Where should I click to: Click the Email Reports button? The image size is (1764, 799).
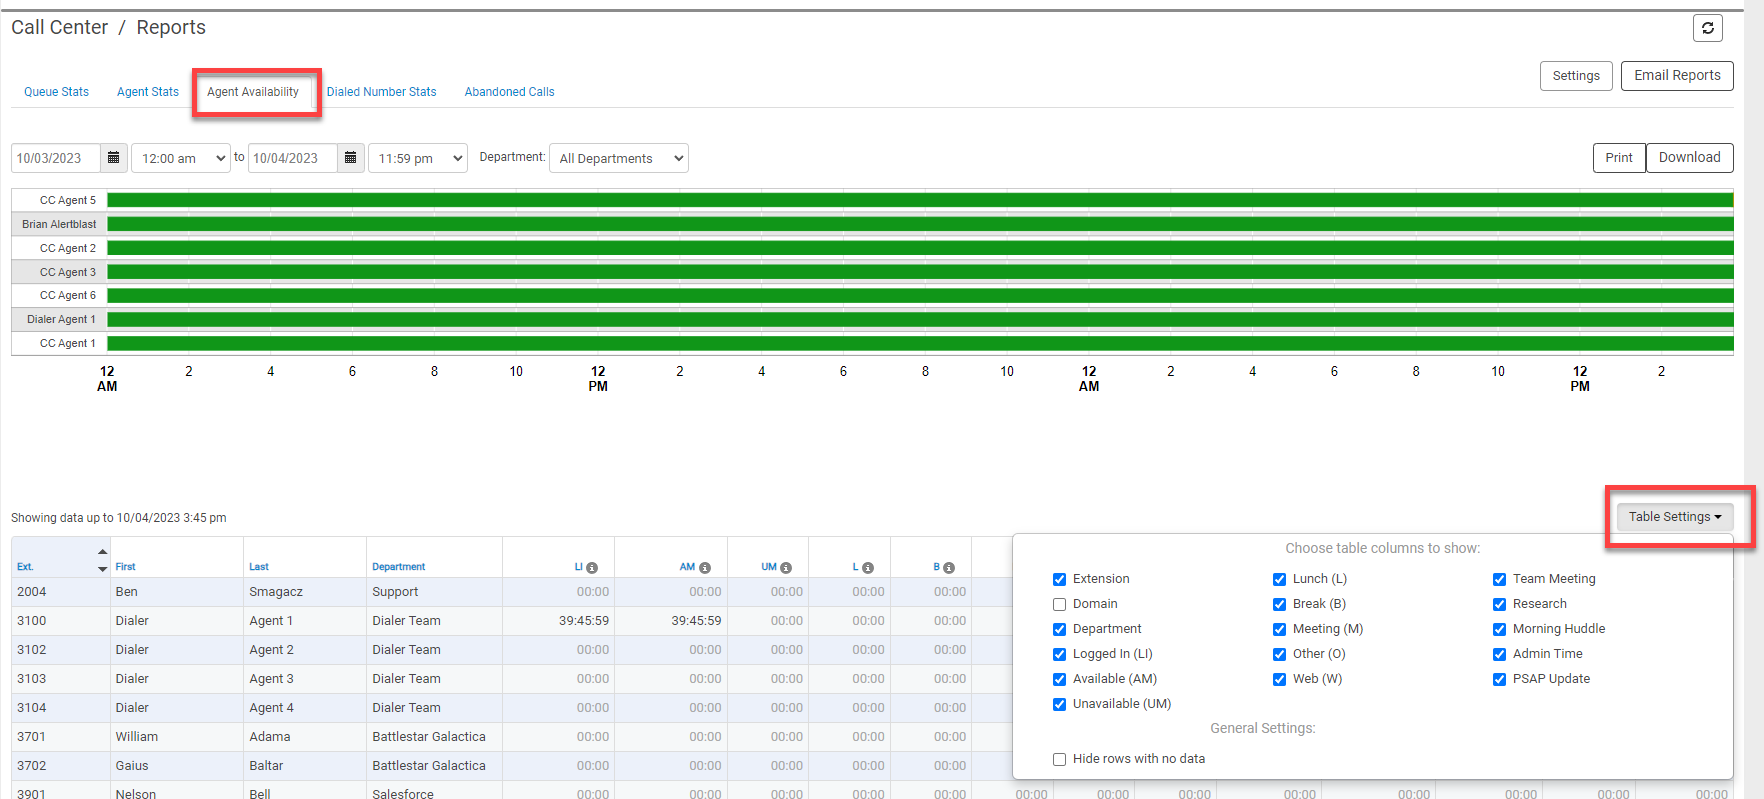point(1677,76)
